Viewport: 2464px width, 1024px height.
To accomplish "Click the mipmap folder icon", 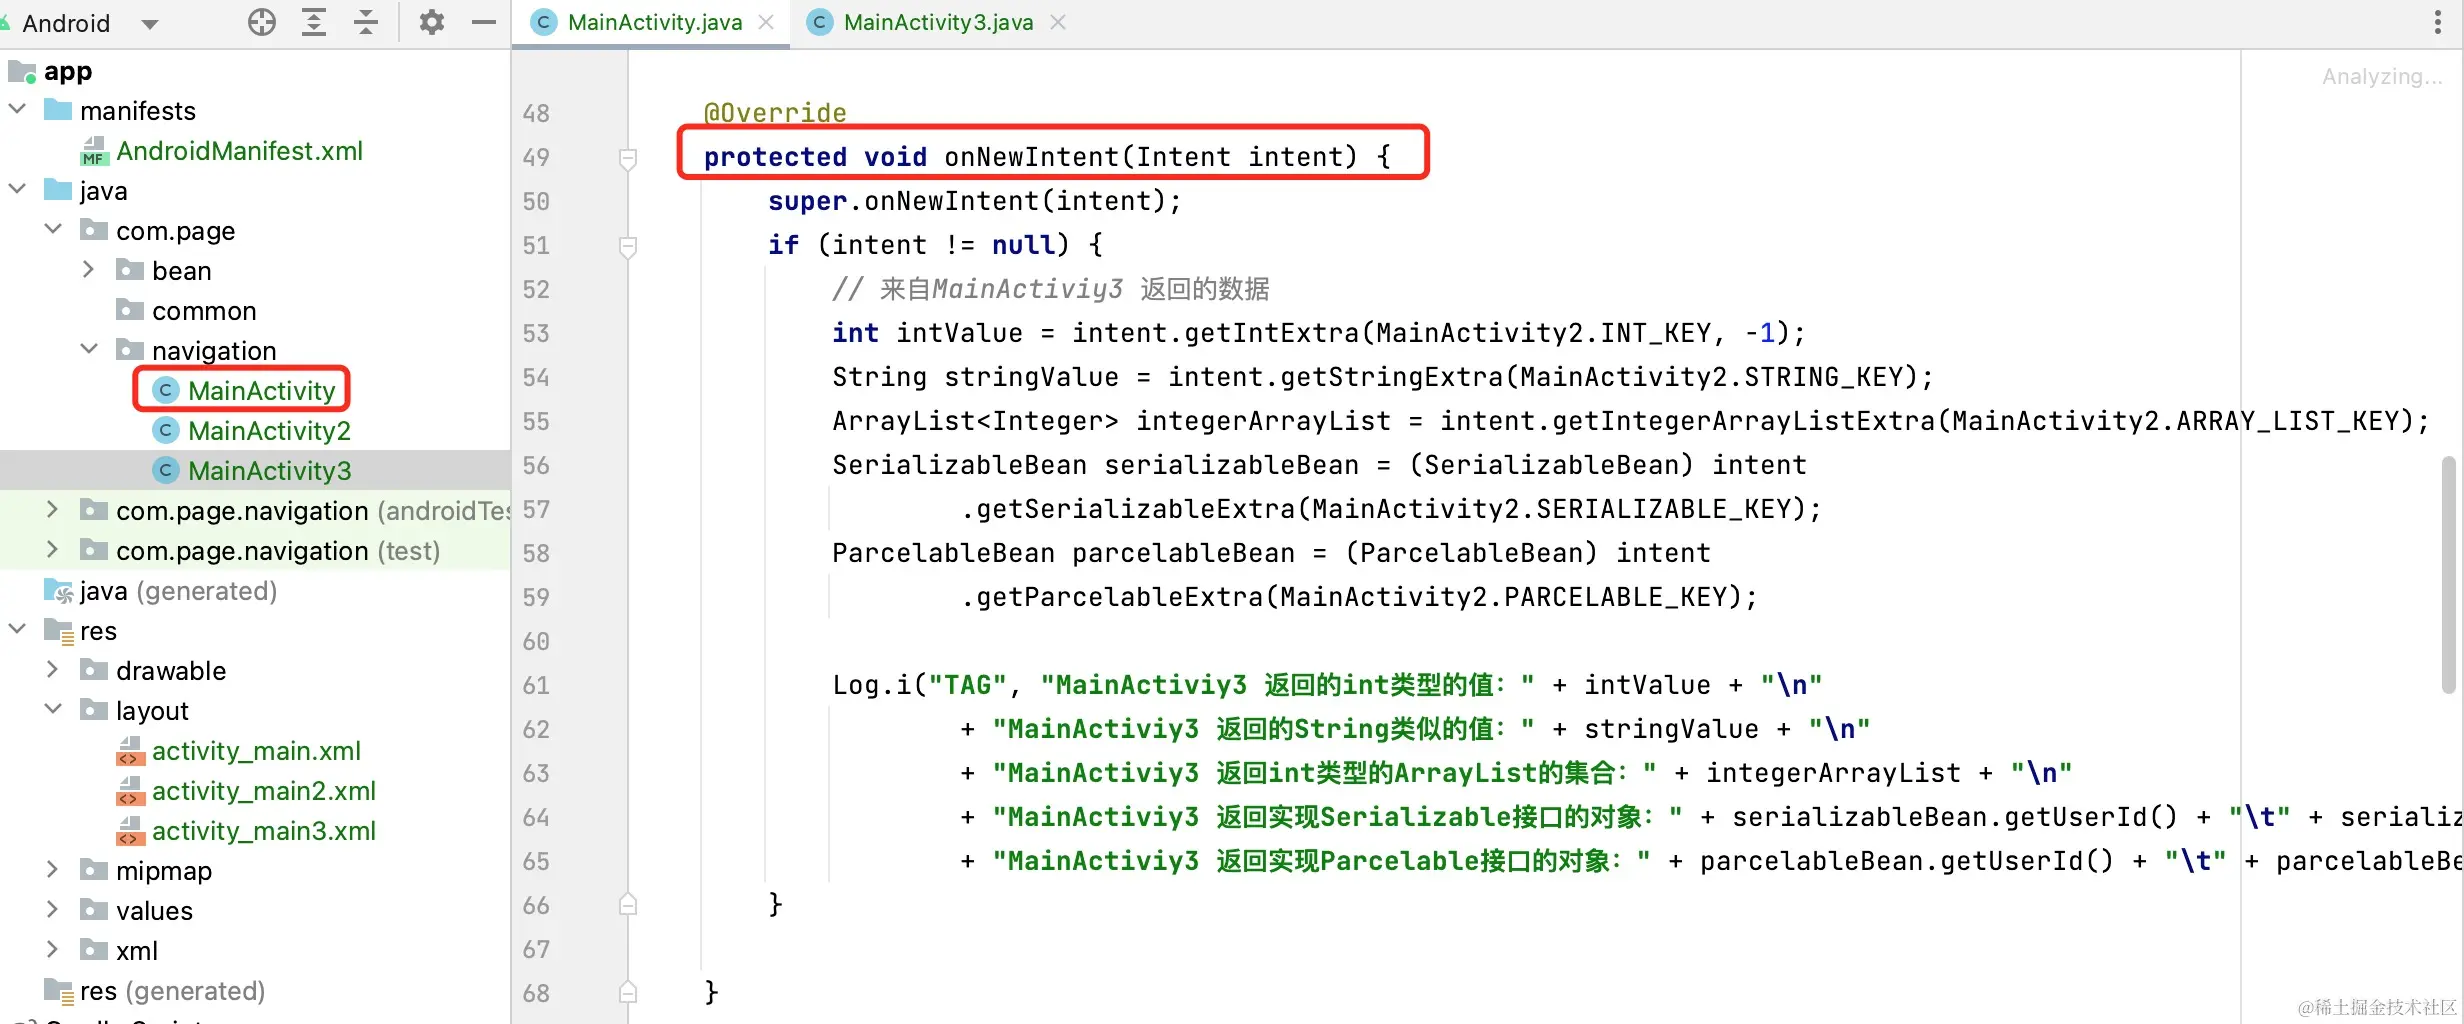I will [94, 869].
